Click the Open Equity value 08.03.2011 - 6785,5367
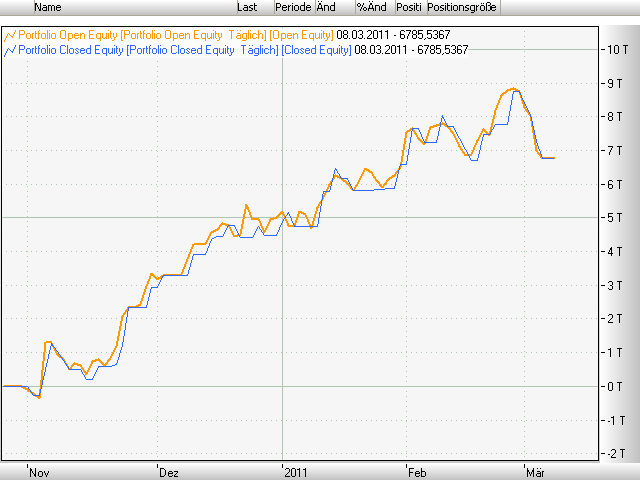 393,35
